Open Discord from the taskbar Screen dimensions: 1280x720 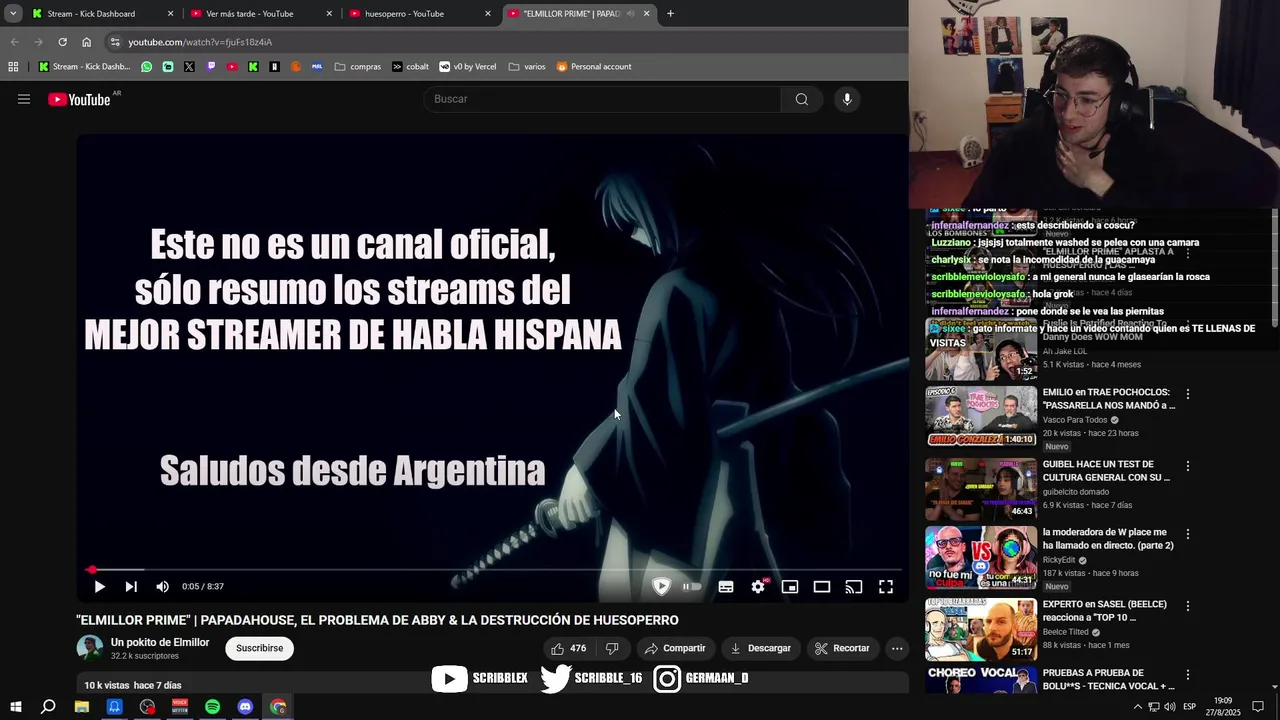pyautogui.click(x=246, y=707)
